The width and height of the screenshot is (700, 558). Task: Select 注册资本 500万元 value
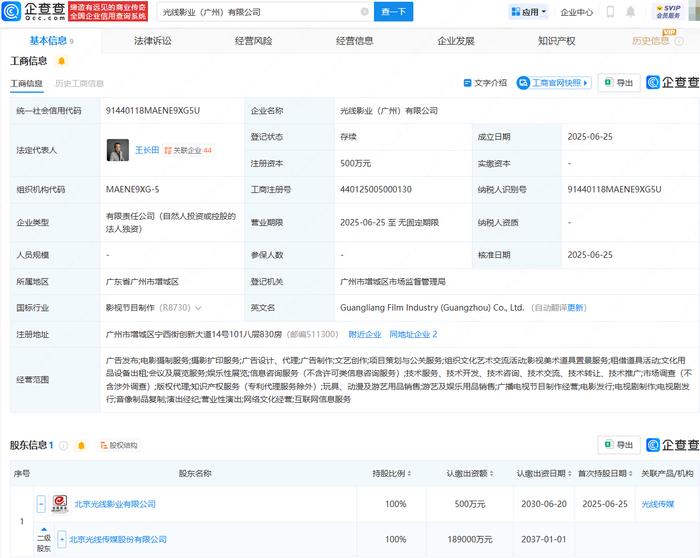coord(355,164)
